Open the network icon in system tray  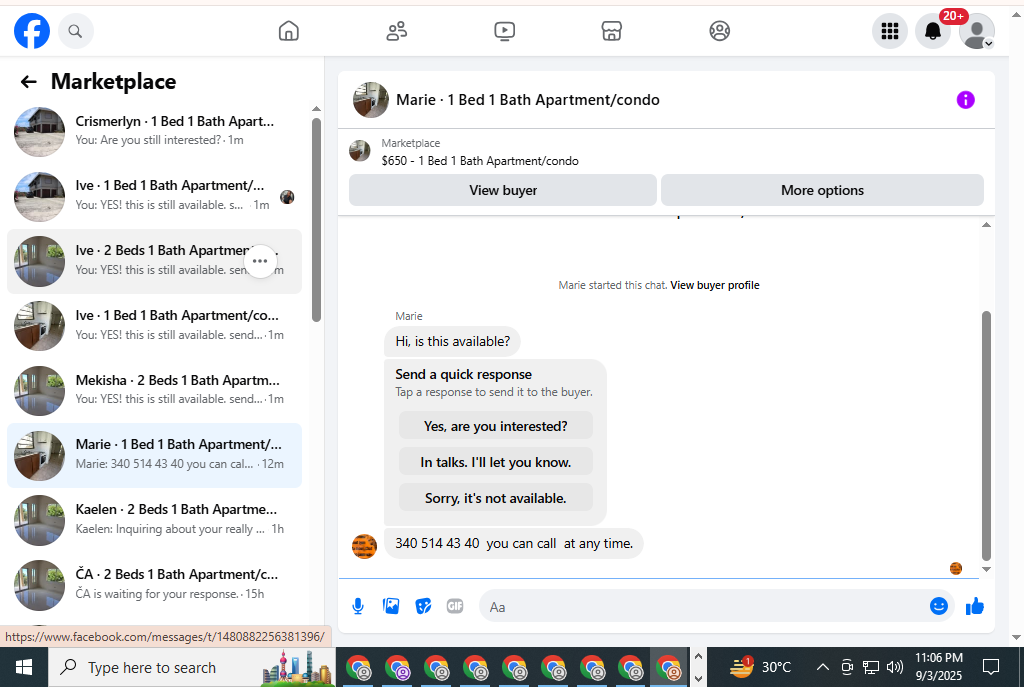(871, 667)
